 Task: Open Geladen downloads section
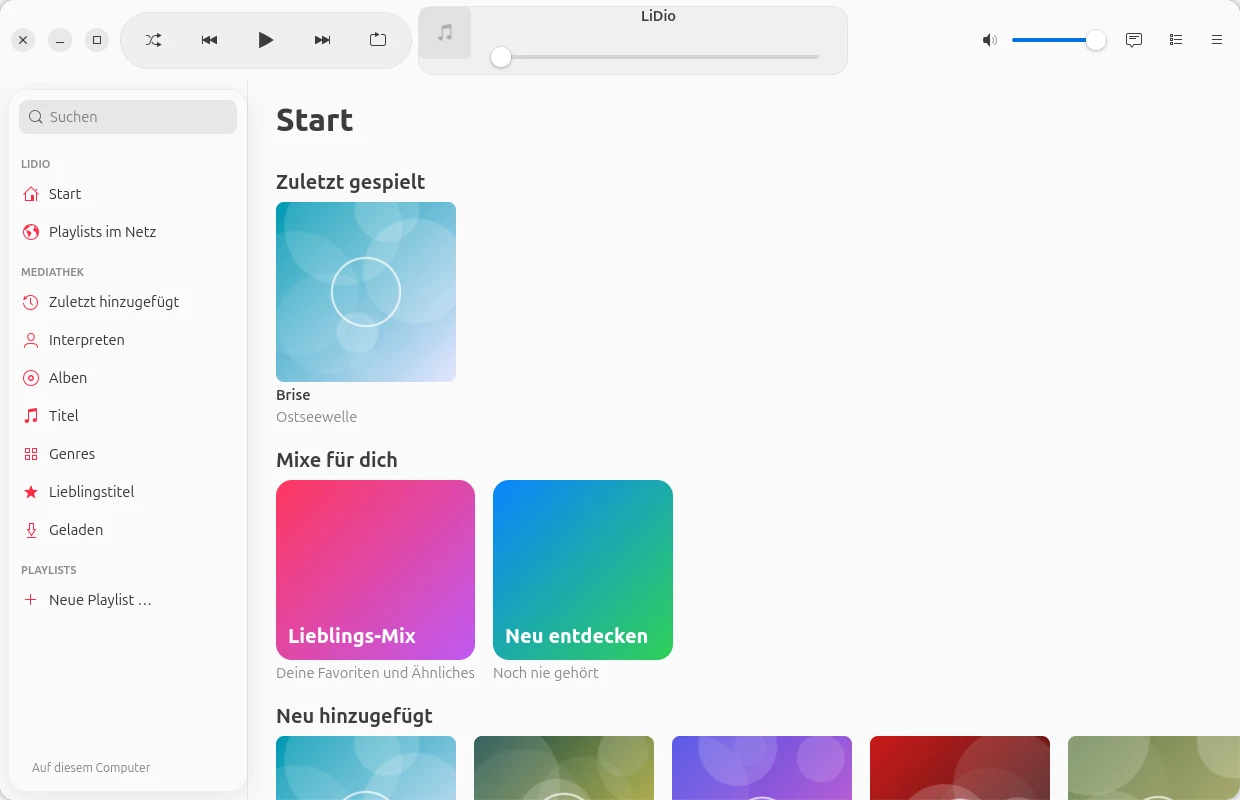tap(128, 530)
